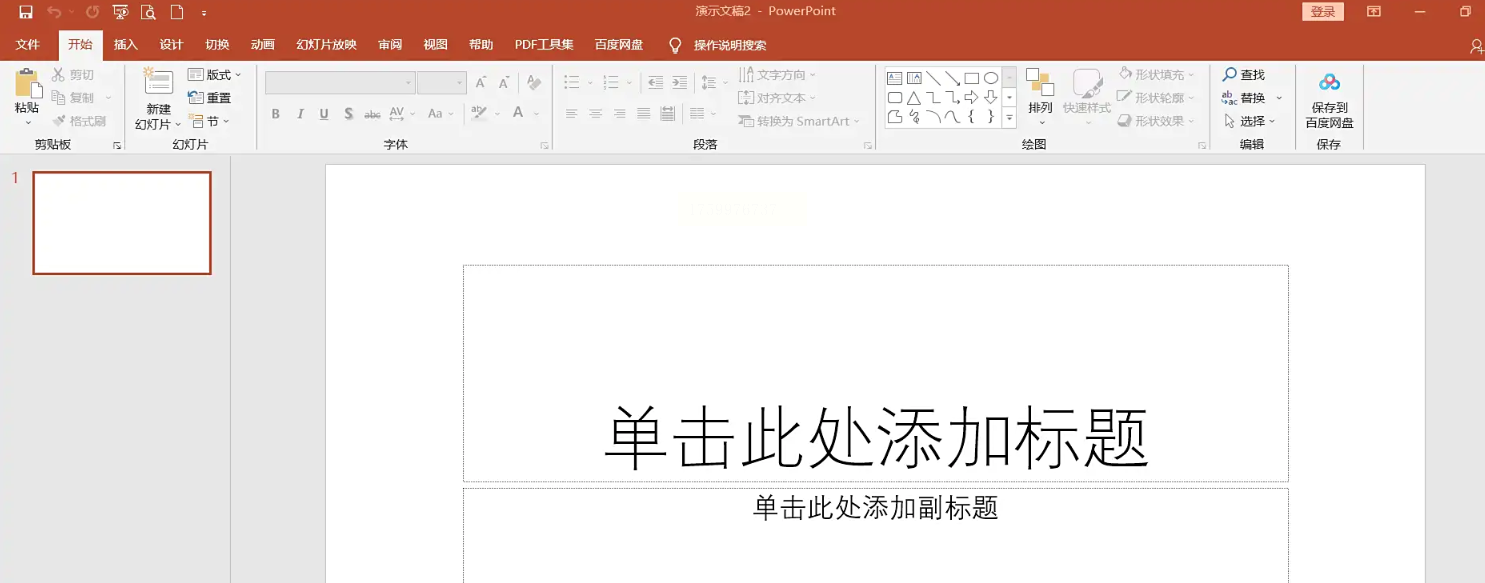Switch to the Design (设计) tab
1485x583 pixels.
point(172,45)
